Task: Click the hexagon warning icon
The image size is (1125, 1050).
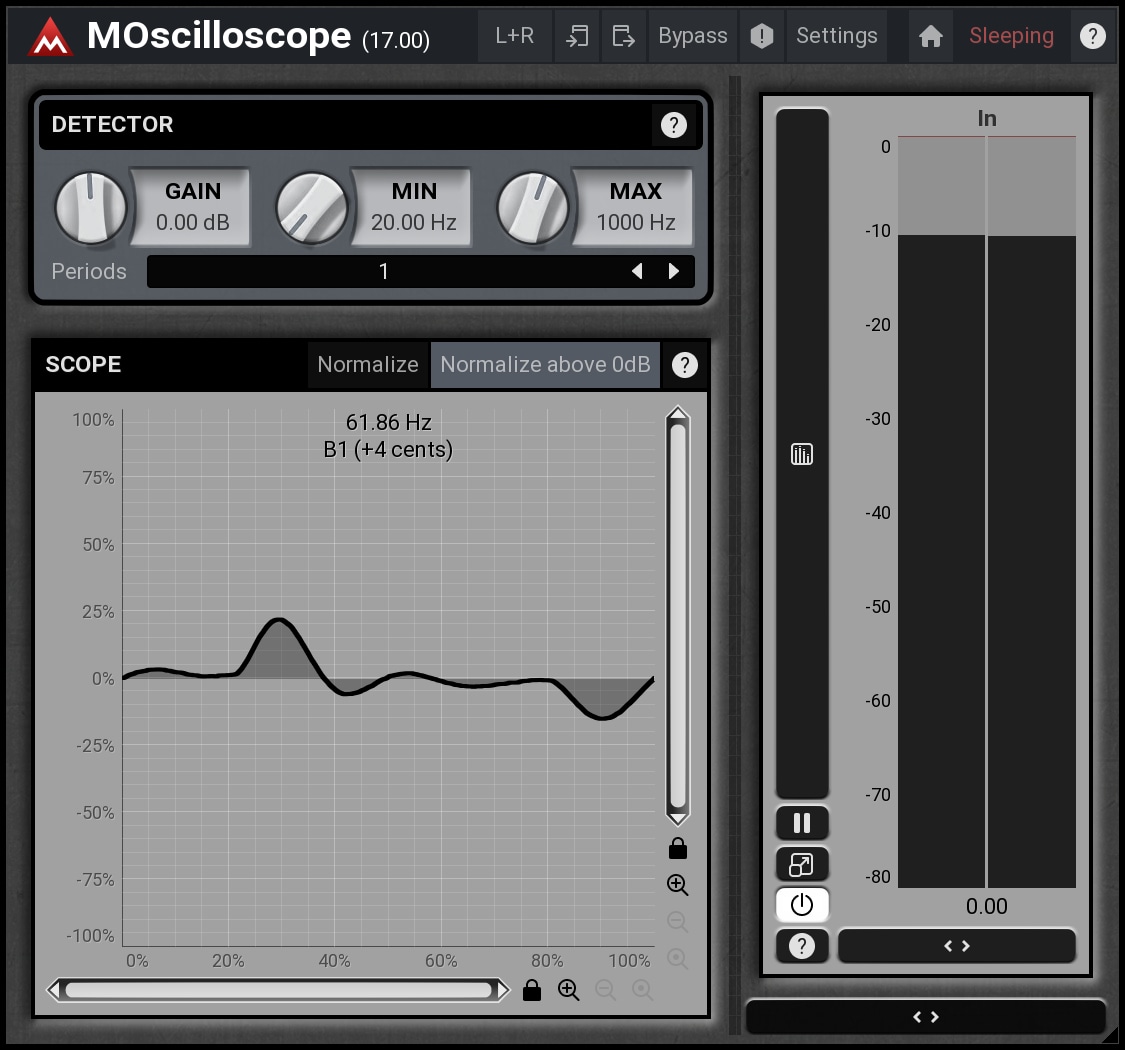Action: 762,37
